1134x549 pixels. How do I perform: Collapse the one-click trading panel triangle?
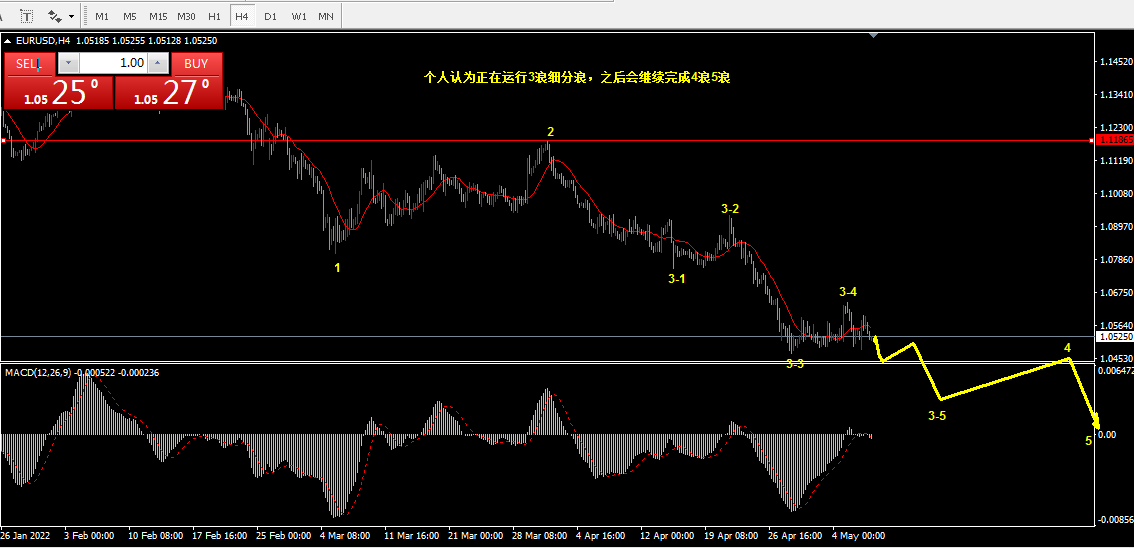pyautogui.click(x=8, y=41)
